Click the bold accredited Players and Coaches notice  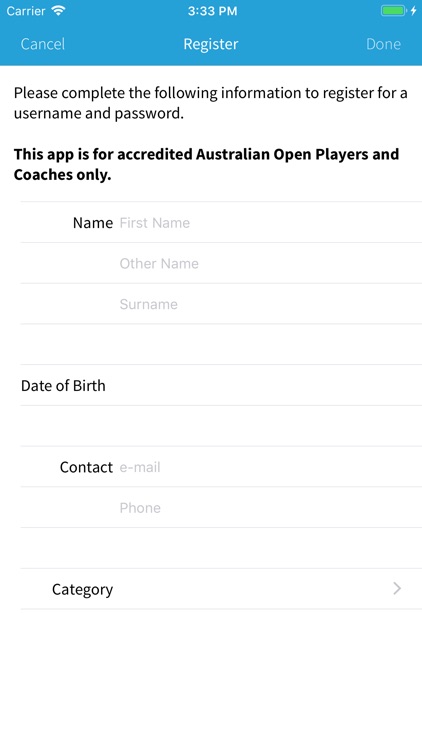click(206, 164)
